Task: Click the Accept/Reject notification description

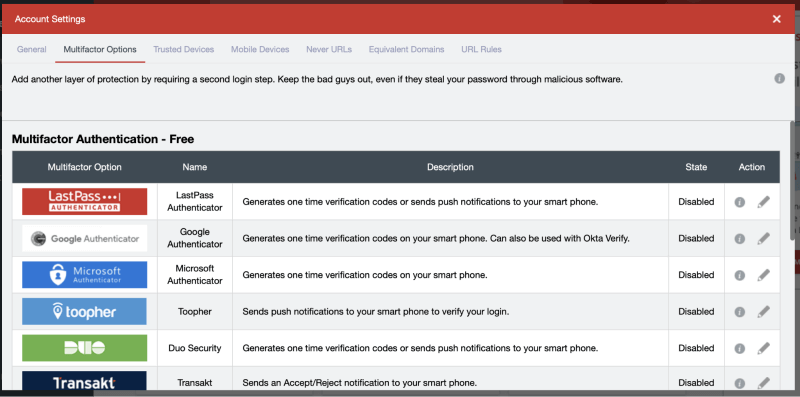Action: tap(360, 383)
